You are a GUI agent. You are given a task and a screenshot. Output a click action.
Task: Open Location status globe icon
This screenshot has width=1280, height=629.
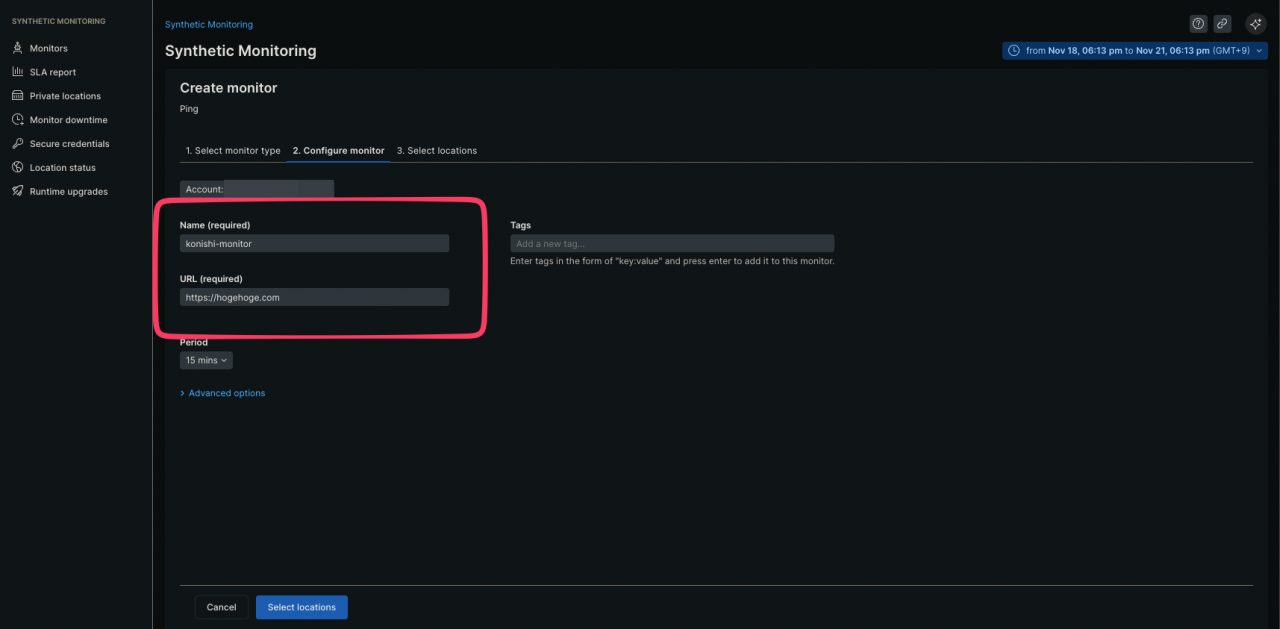pyautogui.click(x=18, y=168)
